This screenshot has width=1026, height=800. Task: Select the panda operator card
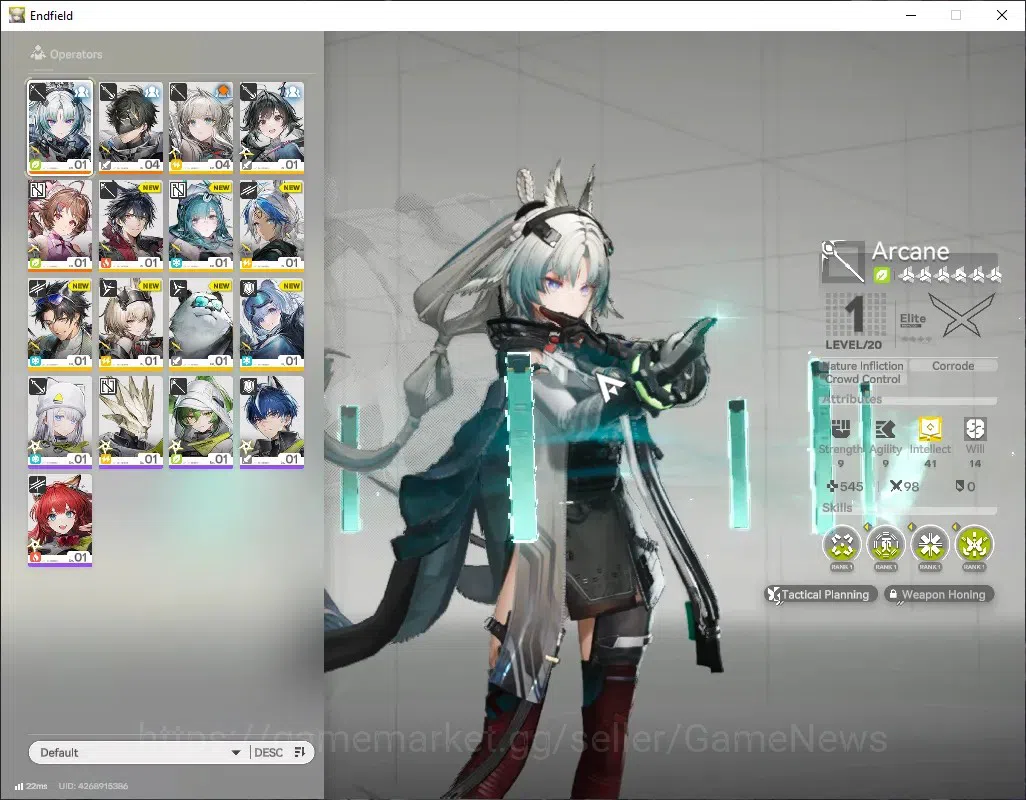(201, 324)
